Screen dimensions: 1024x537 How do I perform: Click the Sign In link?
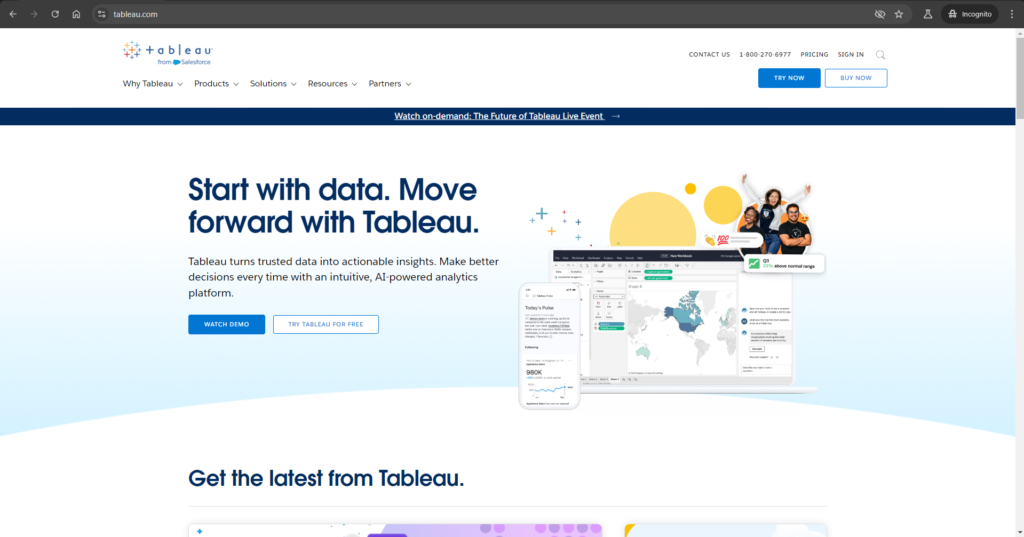(850, 55)
